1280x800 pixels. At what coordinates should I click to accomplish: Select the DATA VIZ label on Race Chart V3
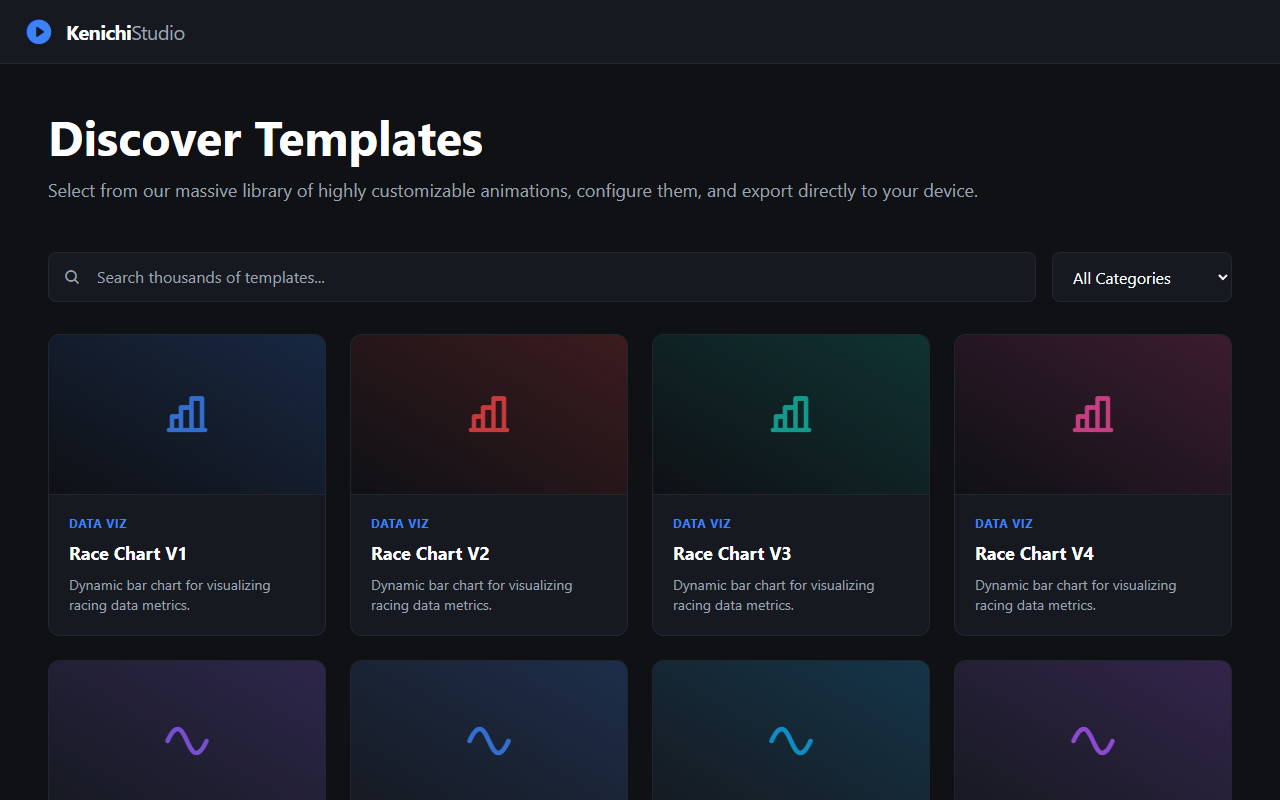coord(701,523)
